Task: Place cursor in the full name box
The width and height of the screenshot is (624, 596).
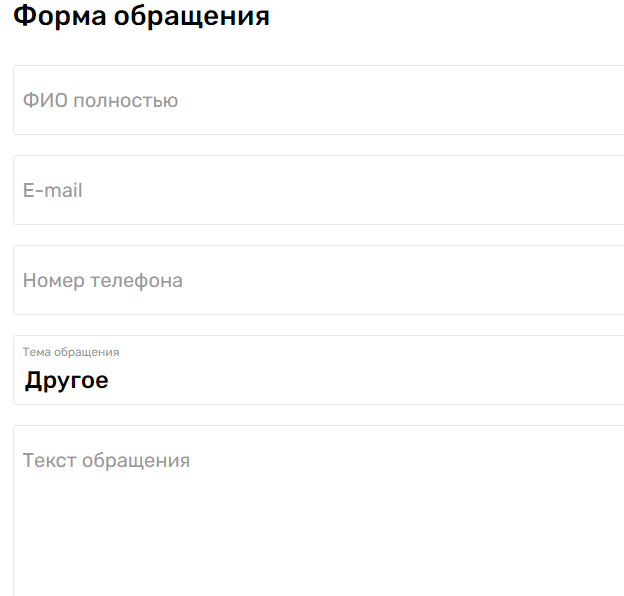Action: click(x=400, y=100)
